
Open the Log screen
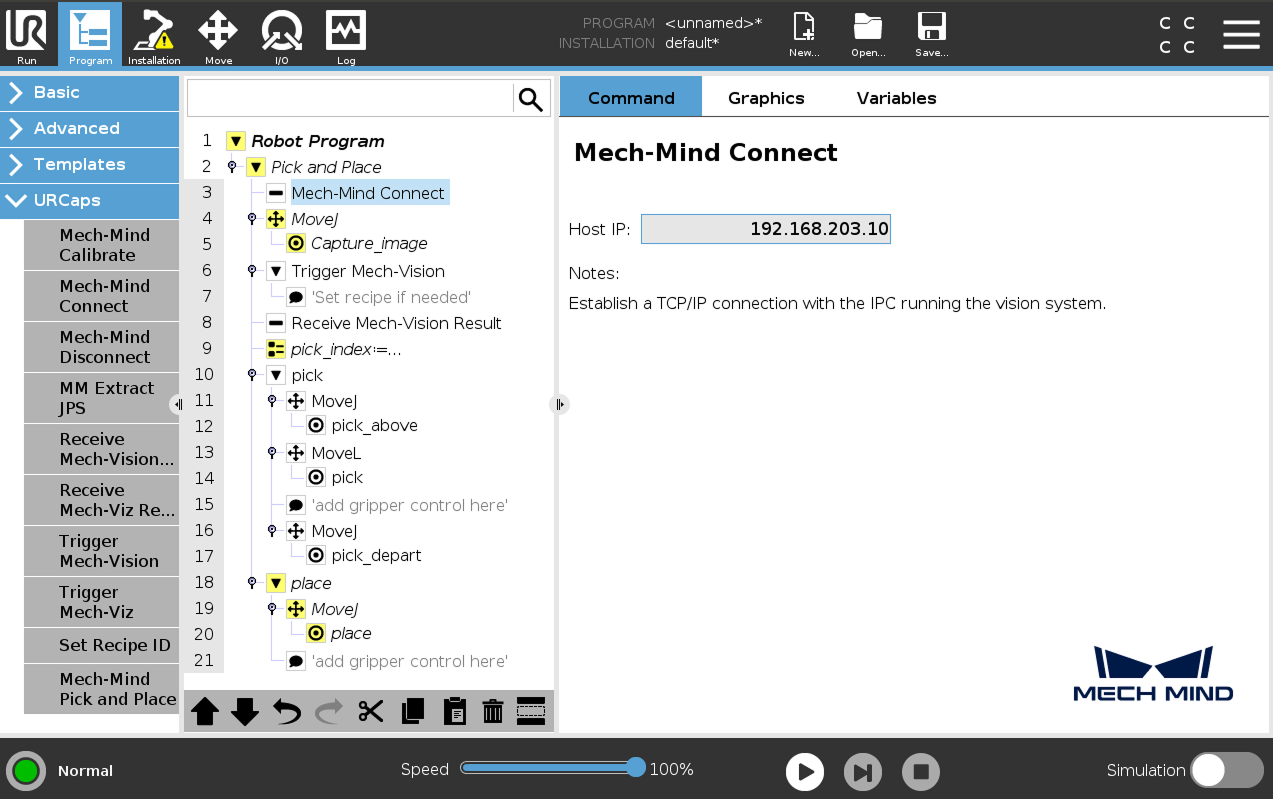tap(345, 35)
